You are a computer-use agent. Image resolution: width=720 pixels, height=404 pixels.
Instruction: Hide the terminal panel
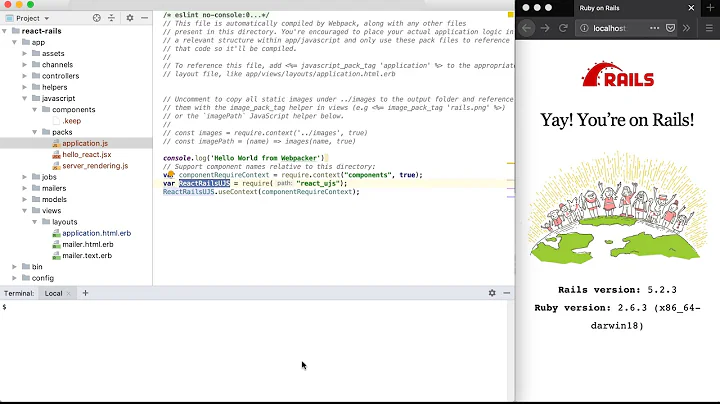pyautogui.click(x=507, y=293)
